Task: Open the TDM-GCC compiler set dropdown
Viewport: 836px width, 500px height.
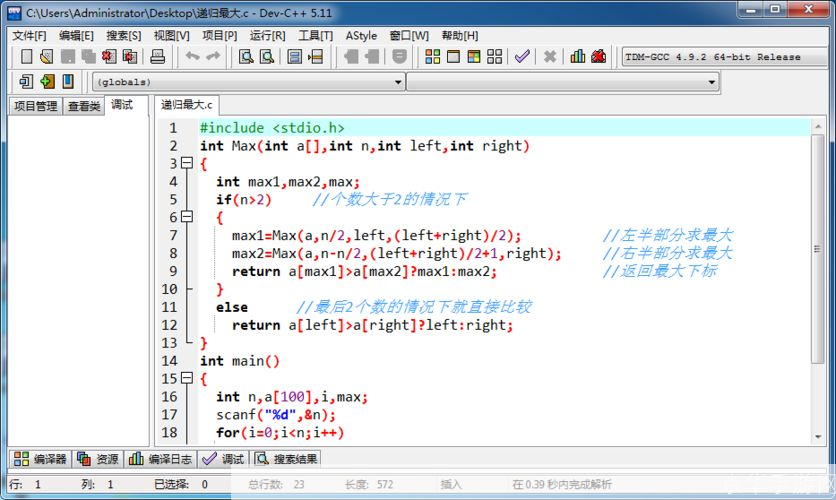Action: pyautogui.click(x=725, y=57)
